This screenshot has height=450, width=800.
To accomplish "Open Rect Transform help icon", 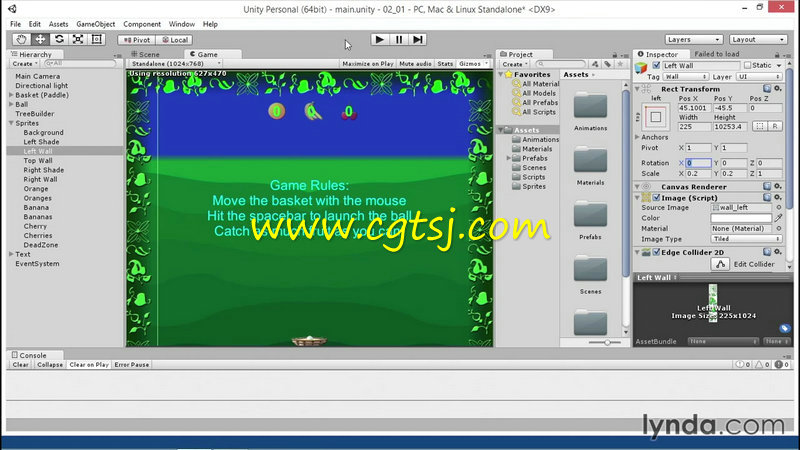I will click(767, 89).
